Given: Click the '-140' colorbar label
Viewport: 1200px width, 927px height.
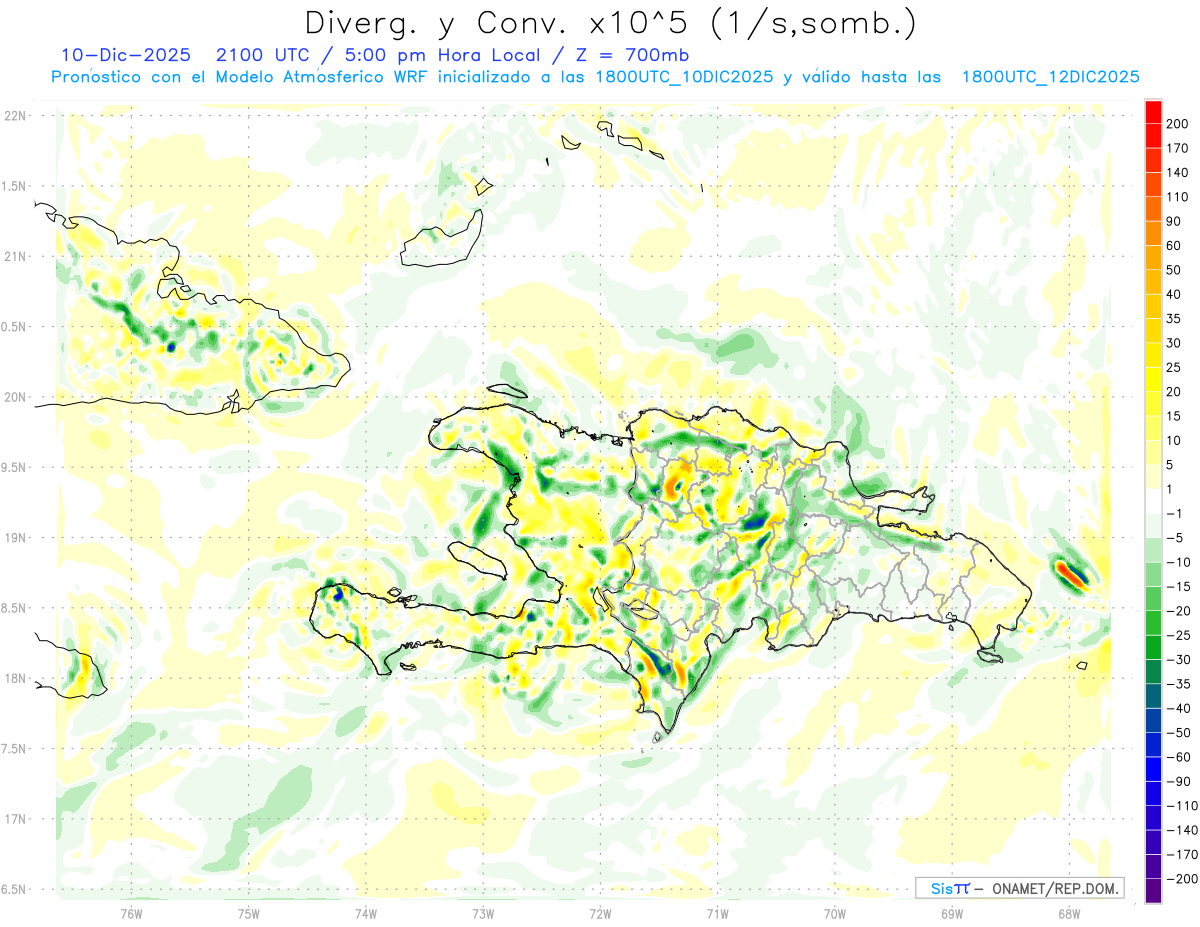Looking at the screenshot, I should pyautogui.click(x=1182, y=830).
